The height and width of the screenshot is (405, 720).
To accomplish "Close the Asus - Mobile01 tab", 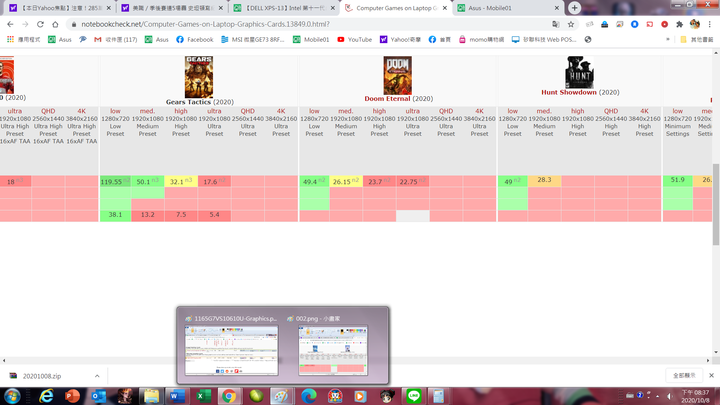I will click(x=557, y=8).
